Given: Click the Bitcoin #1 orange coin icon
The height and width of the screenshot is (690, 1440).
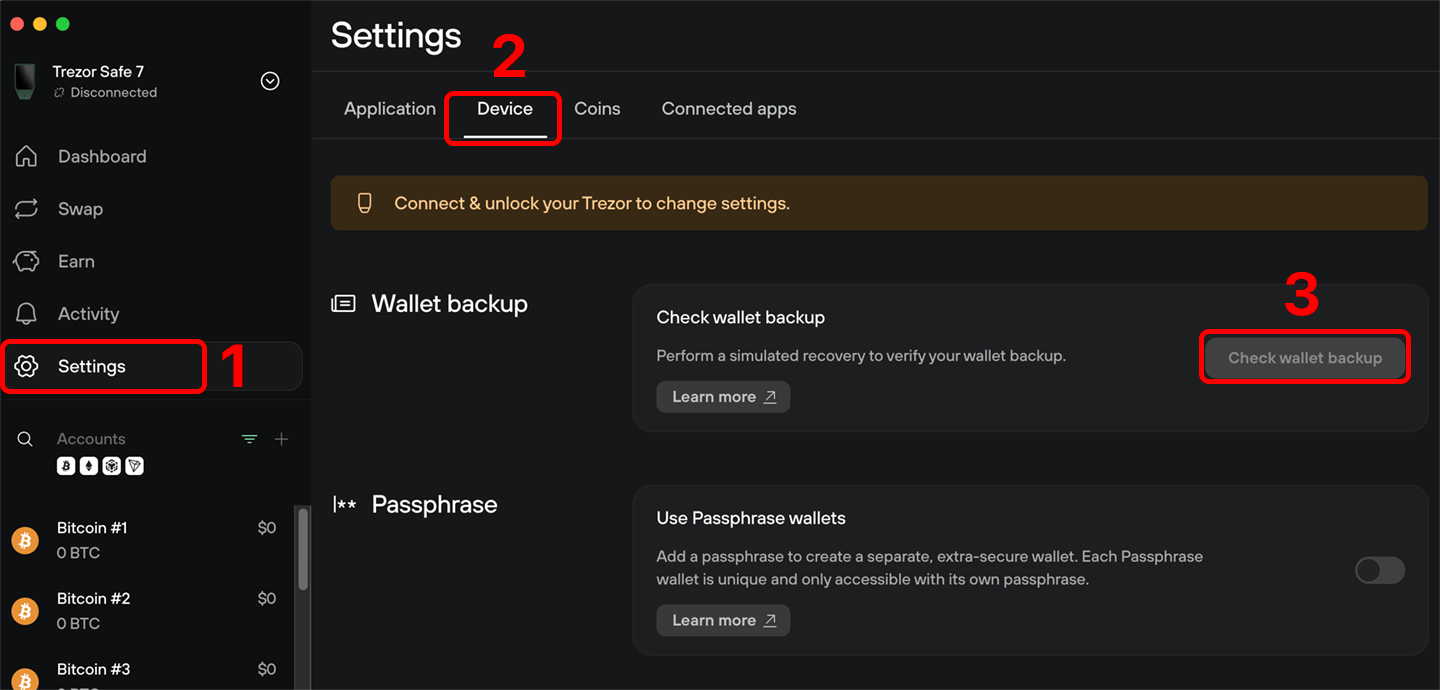Looking at the screenshot, I should point(25,540).
